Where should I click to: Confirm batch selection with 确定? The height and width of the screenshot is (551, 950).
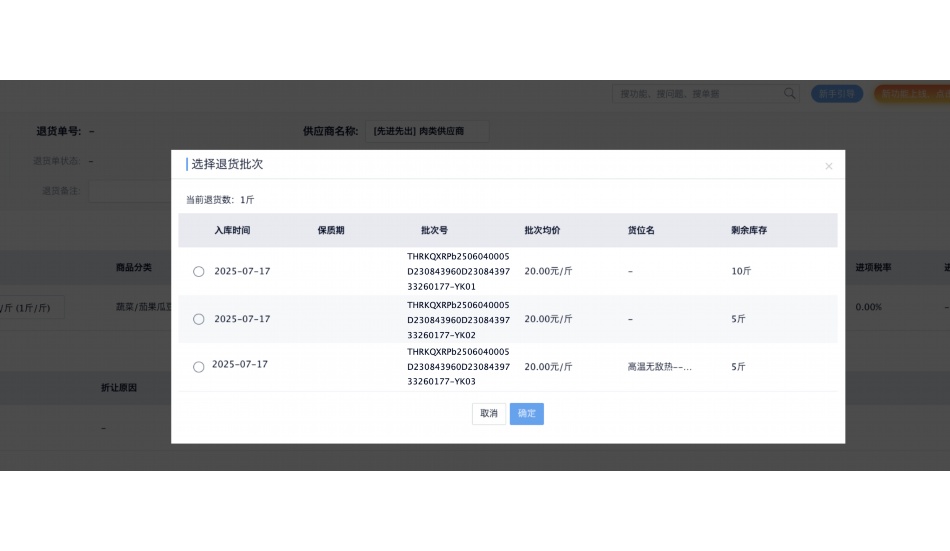point(527,414)
